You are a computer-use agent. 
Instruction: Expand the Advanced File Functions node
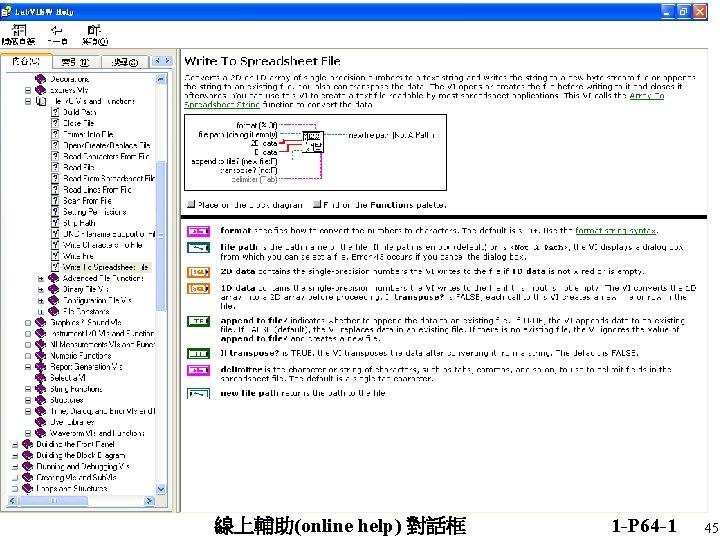tap(41, 278)
